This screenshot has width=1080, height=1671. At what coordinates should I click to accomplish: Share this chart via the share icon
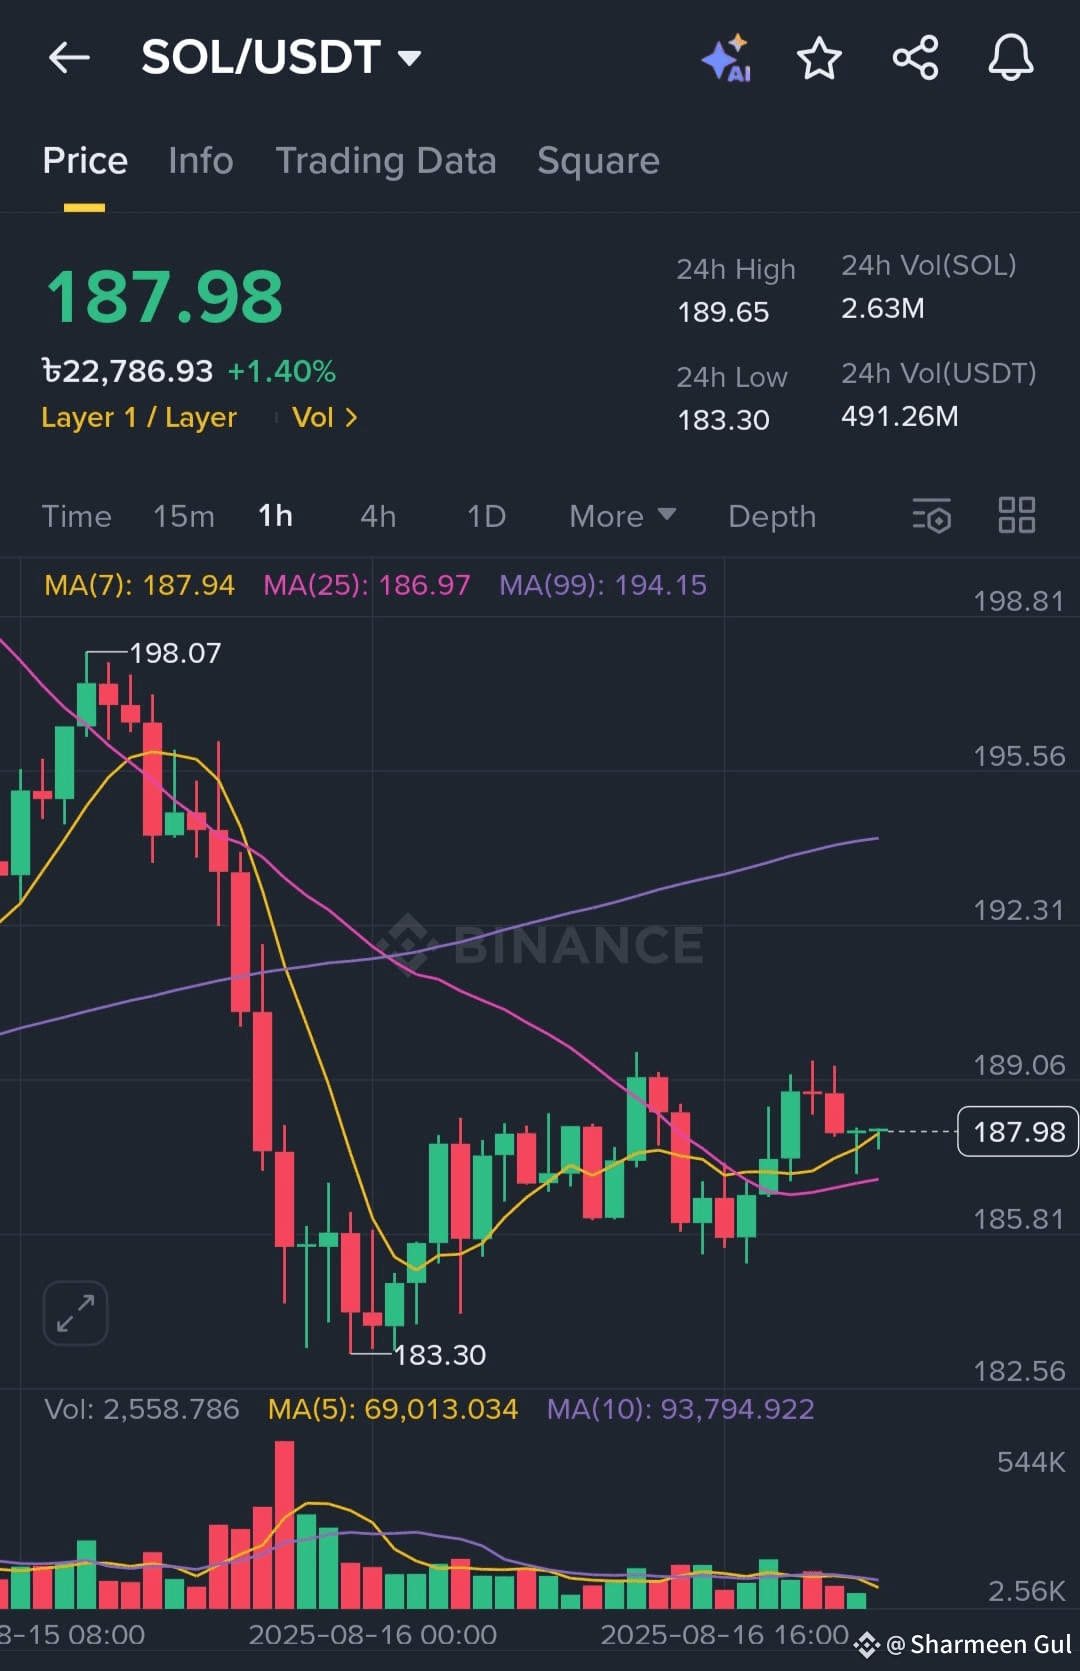tap(915, 57)
